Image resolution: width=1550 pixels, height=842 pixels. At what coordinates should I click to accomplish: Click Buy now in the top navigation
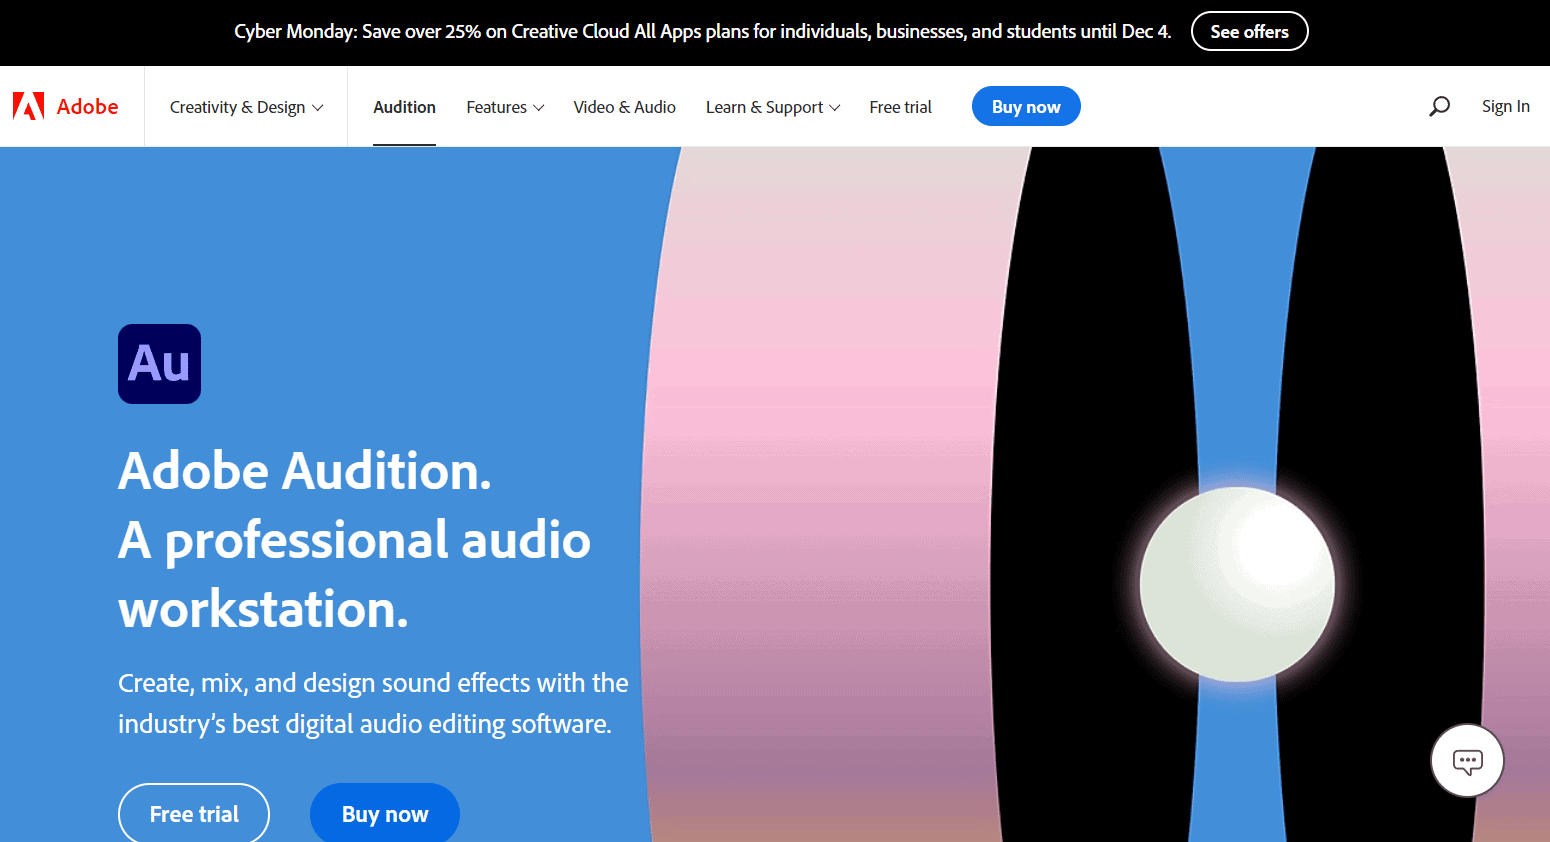(1026, 106)
